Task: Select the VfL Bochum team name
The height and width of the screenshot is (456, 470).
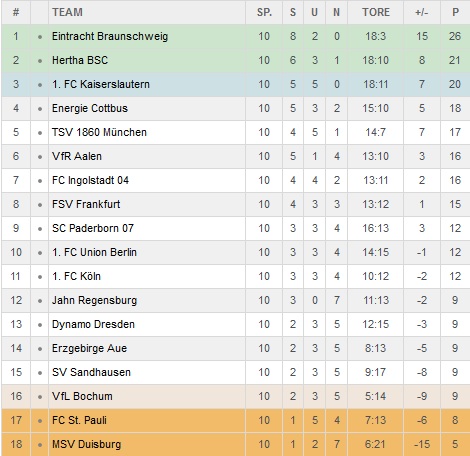Action: pos(82,396)
